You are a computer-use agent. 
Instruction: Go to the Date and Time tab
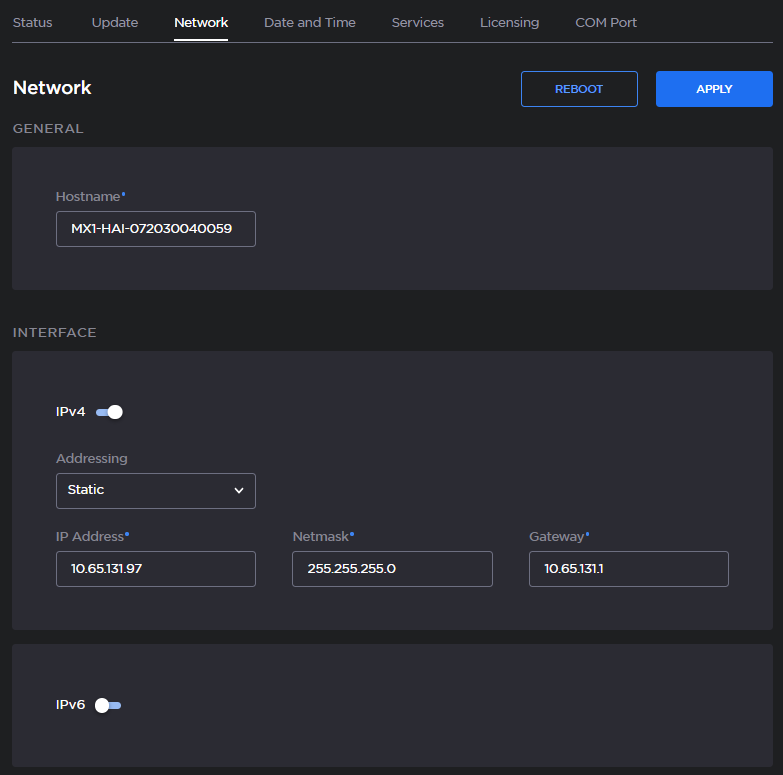click(x=309, y=22)
